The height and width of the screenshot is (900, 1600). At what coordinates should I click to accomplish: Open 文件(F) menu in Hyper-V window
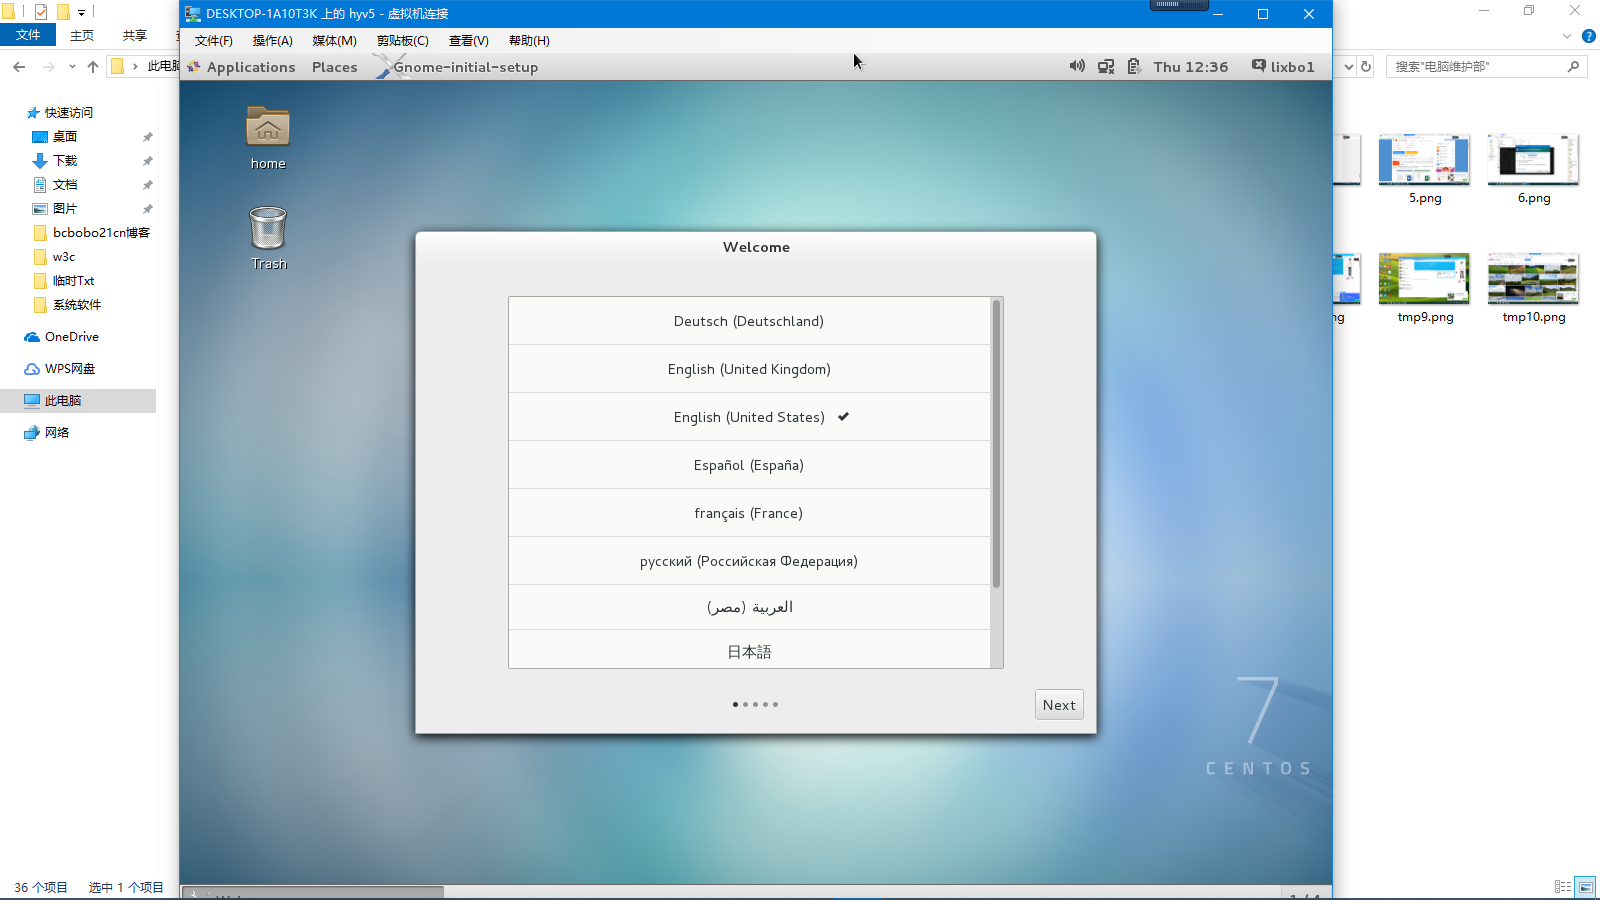tap(213, 41)
